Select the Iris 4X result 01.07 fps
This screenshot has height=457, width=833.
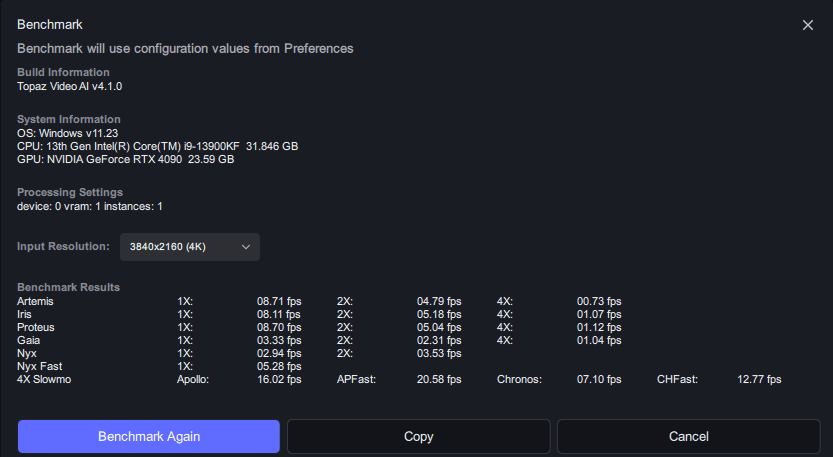(x=599, y=315)
